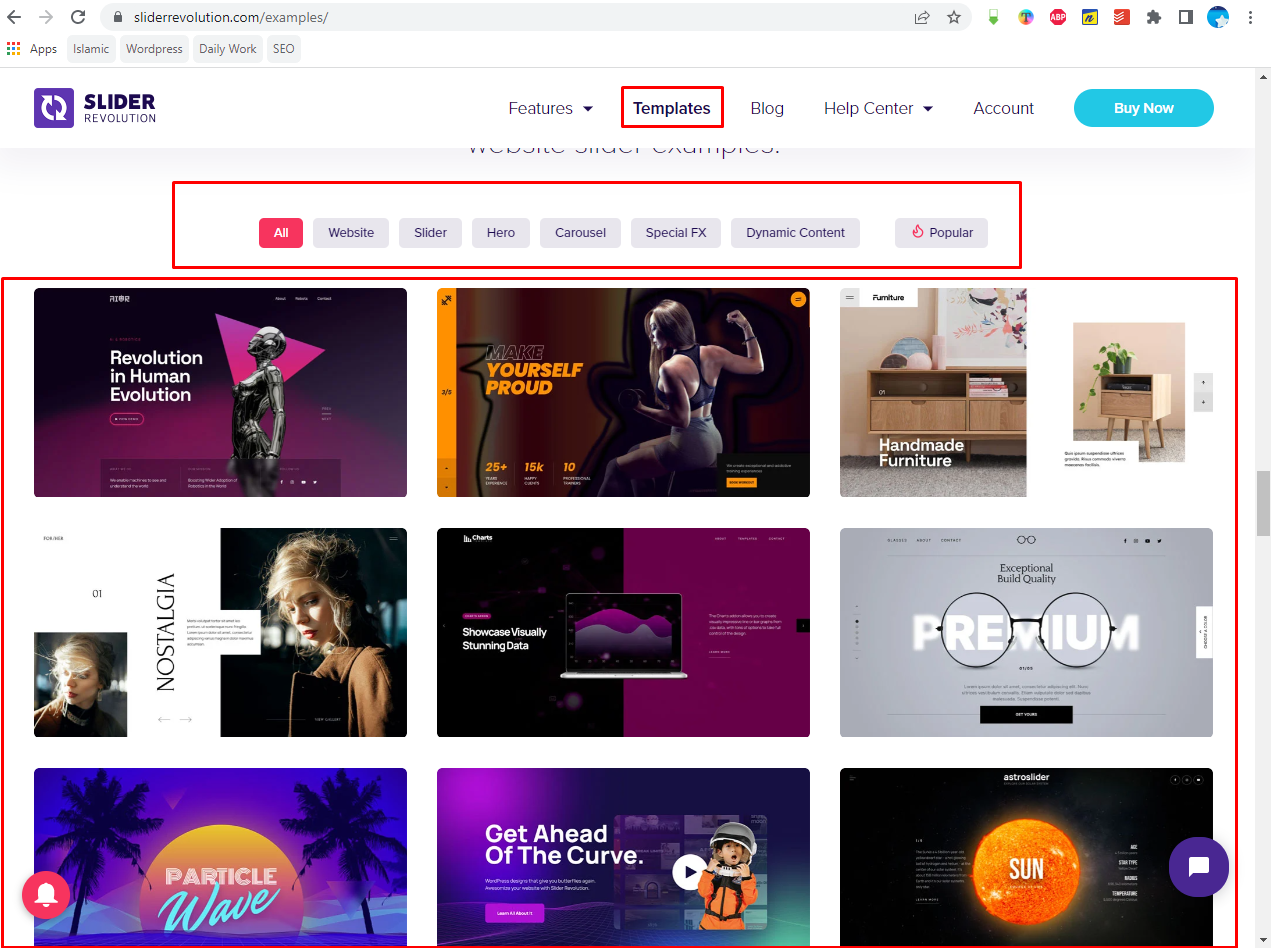
Task: Open the Charts Showcase Visually Stunning Data template
Action: click(x=623, y=632)
